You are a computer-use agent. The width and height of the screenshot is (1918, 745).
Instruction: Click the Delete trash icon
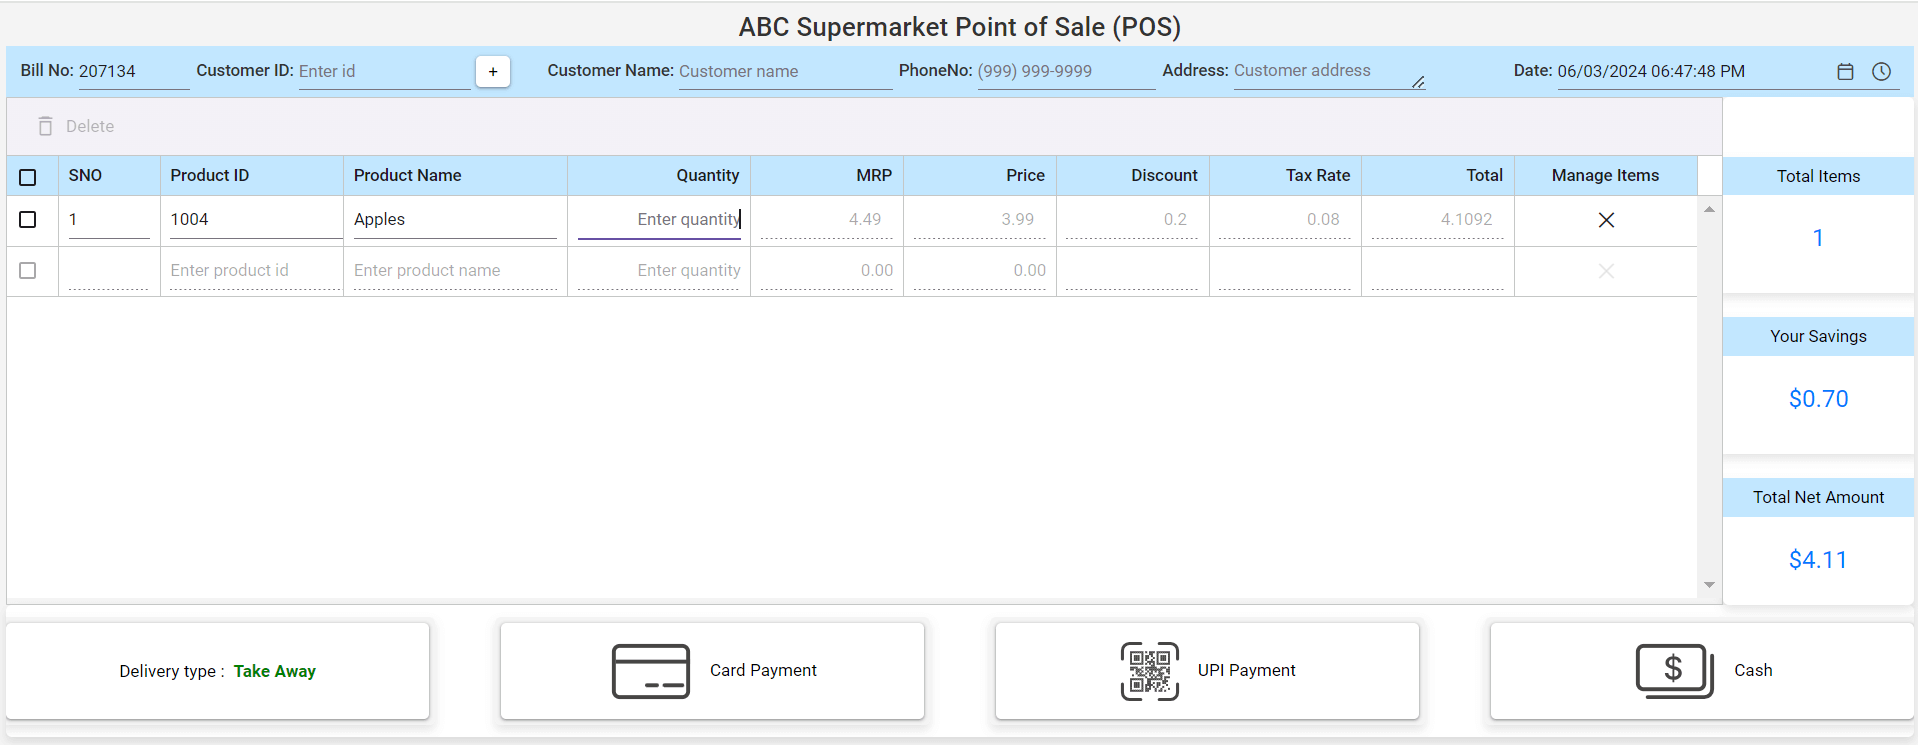click(45, 126)
